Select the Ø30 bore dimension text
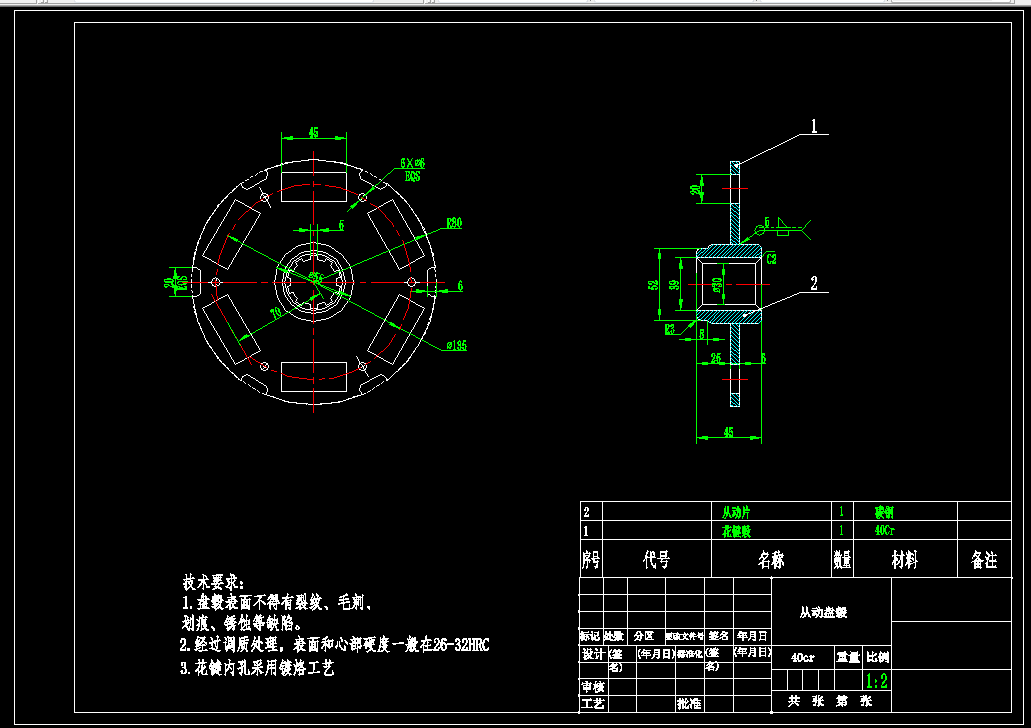1031x728 pixels. (717, 285)
